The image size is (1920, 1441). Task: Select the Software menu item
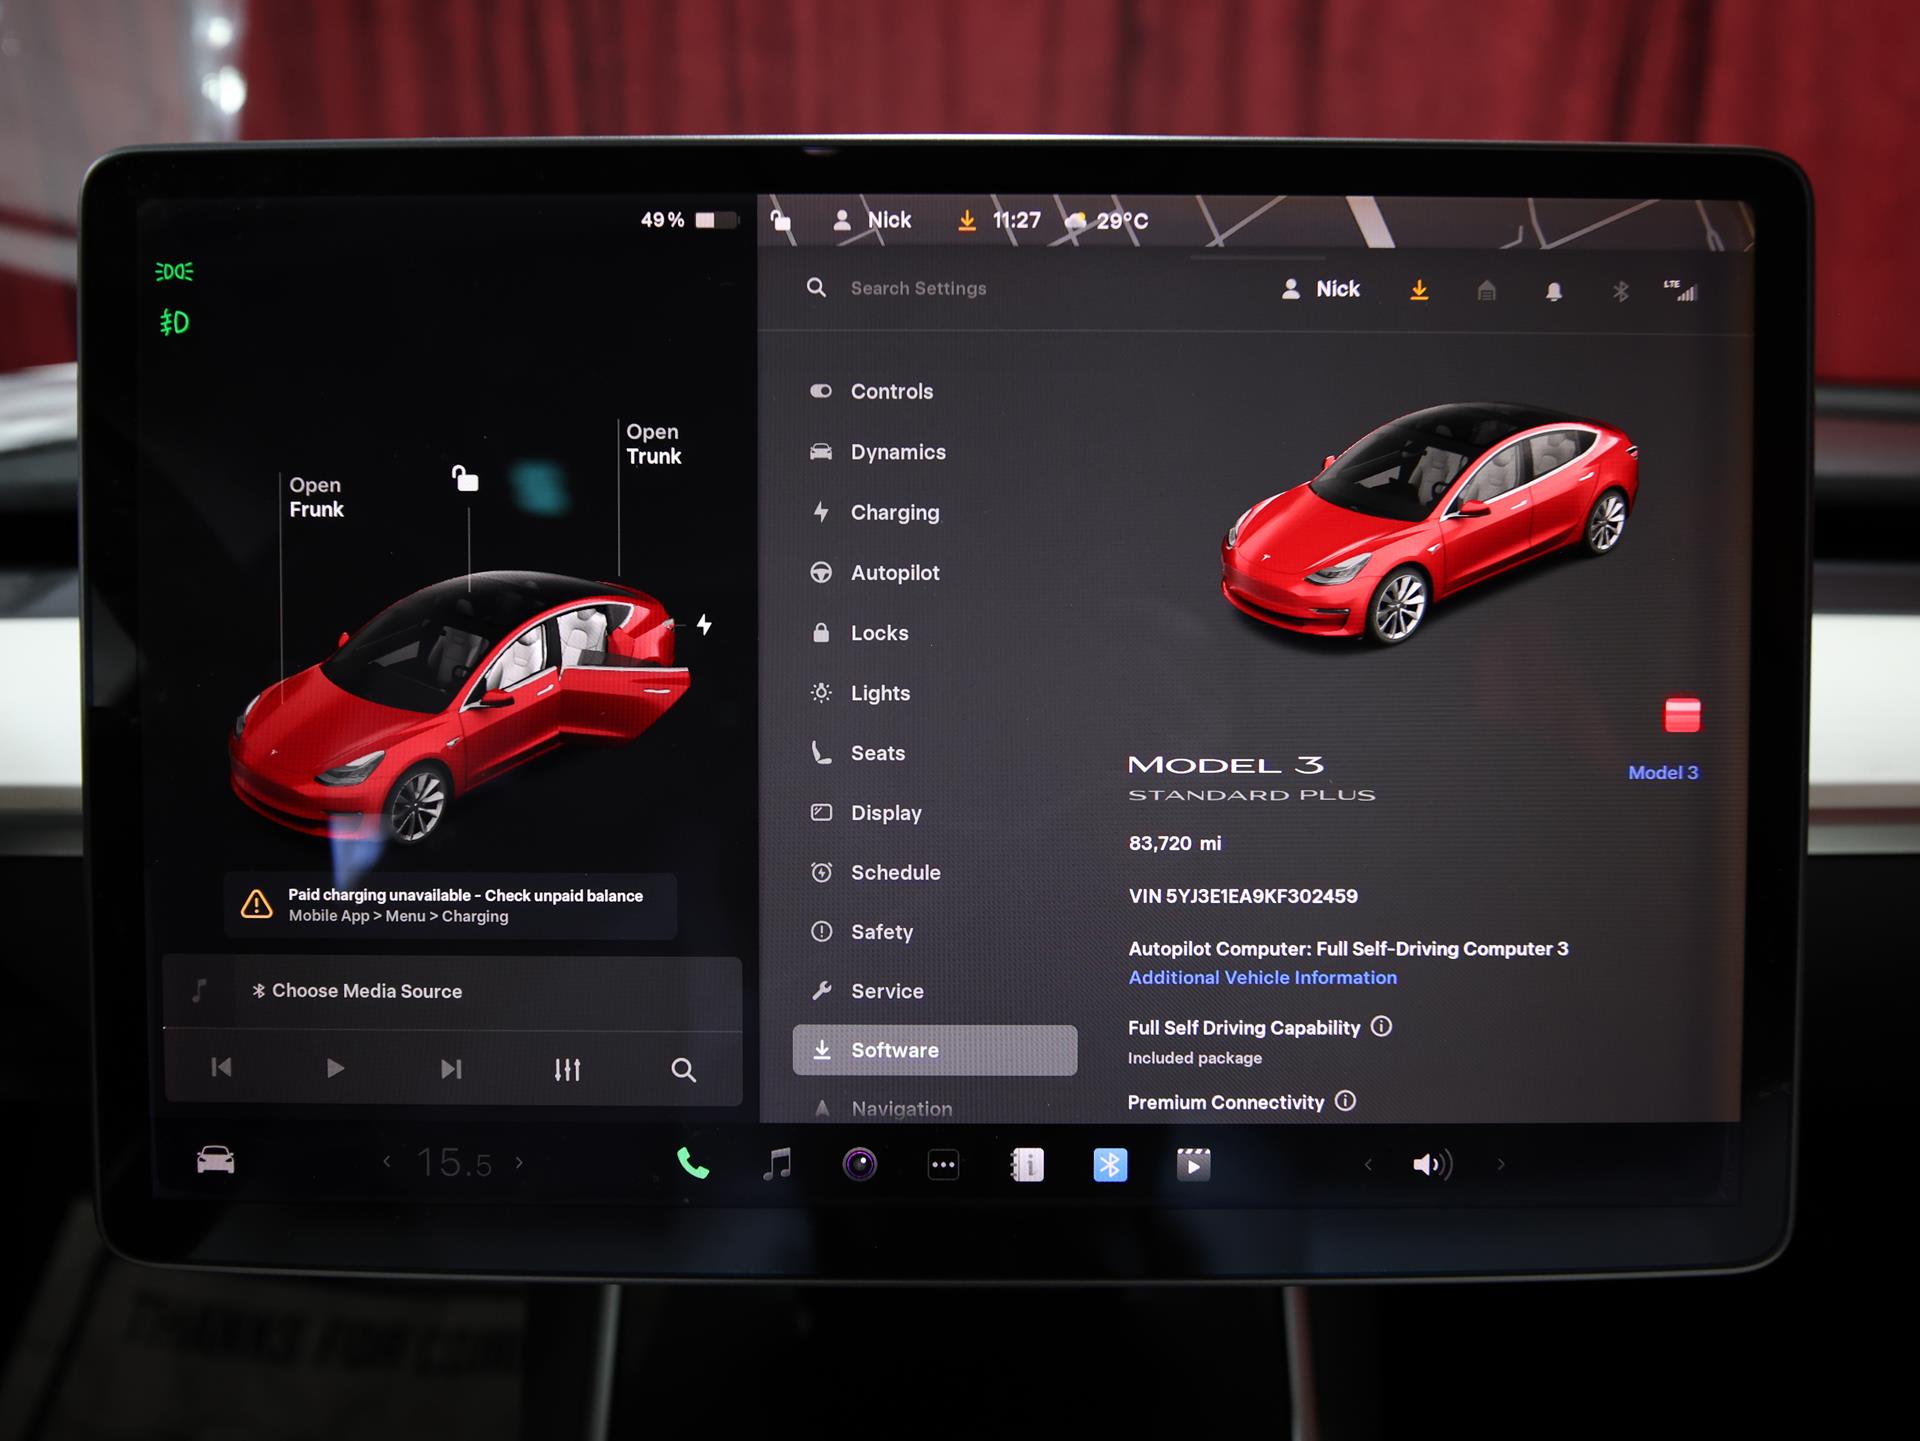[934, 1050]
